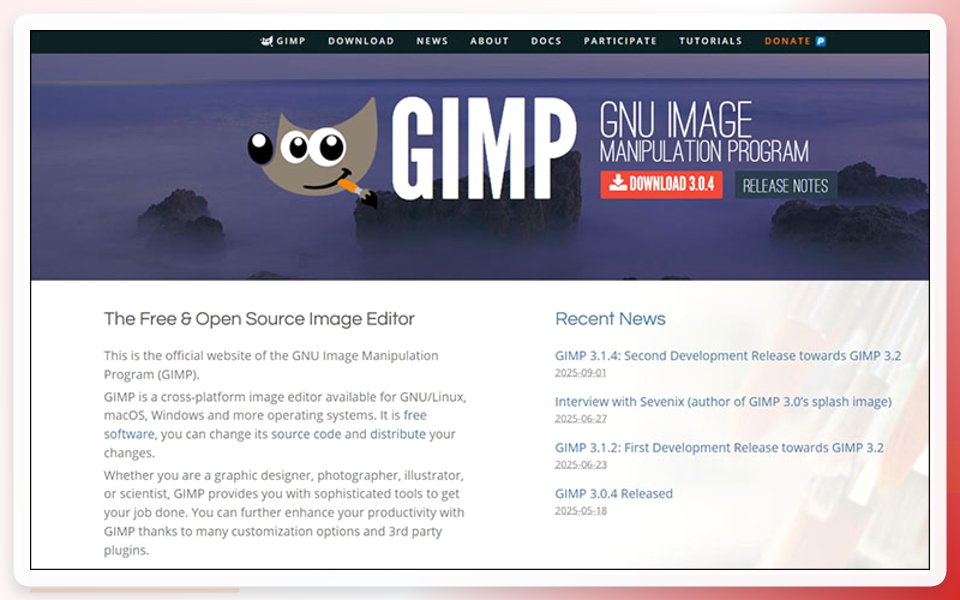
Task: Click the paragraph starting 'This is the official website'
Action: (x=271, y=365)
